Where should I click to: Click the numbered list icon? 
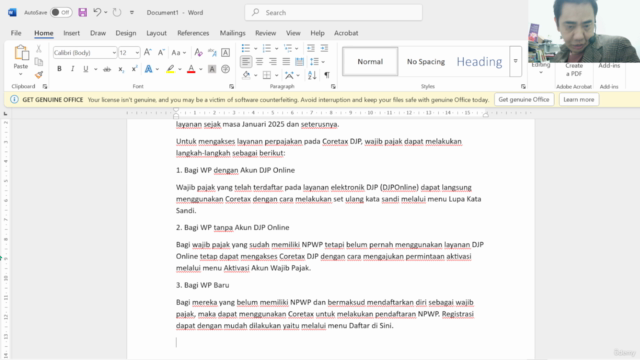[x=267, y=49]
